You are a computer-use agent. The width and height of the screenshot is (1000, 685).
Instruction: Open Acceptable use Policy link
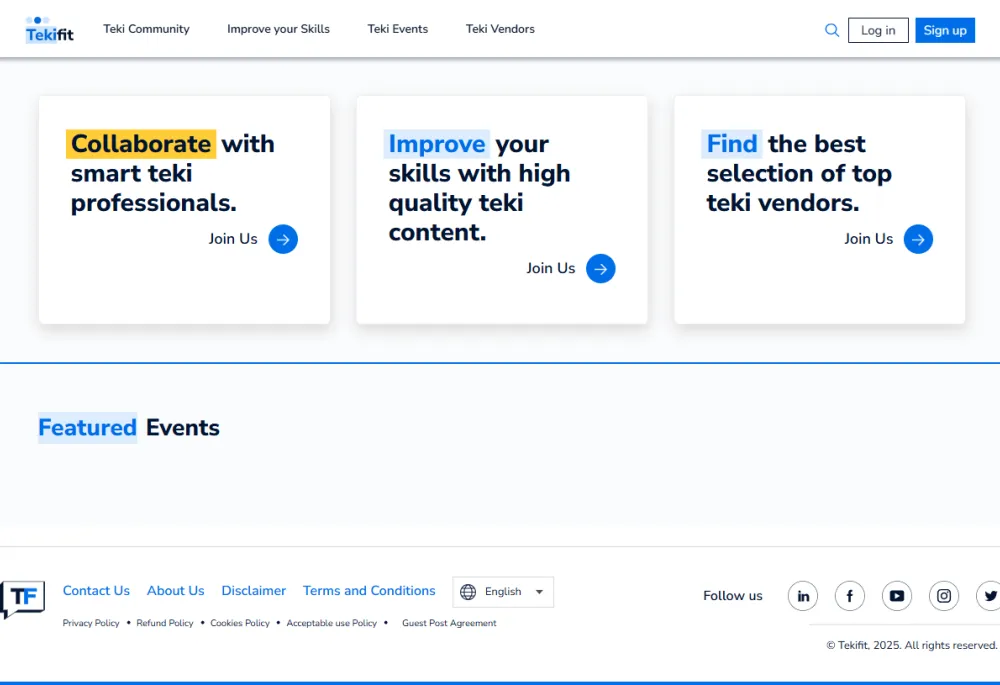click(x=332, y=623)
